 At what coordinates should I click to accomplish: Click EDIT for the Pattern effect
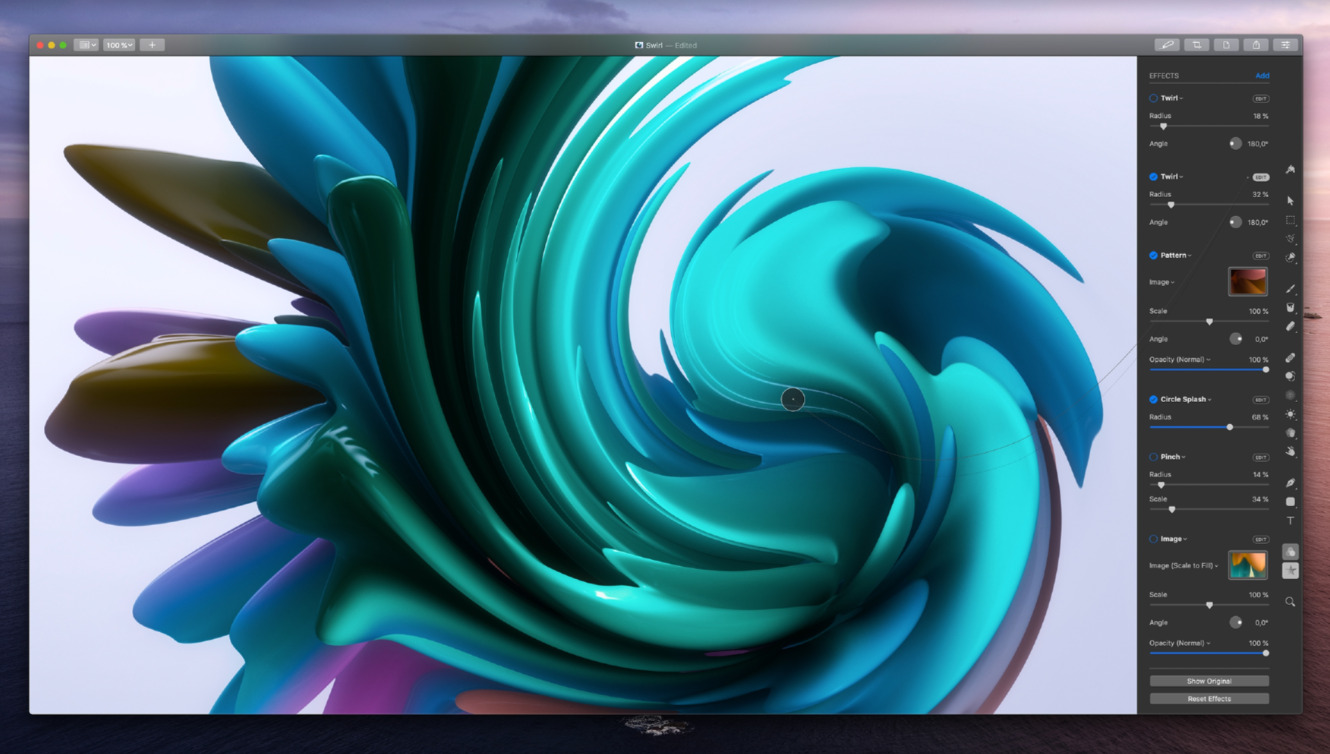pyautogui.click(x=1261, y=256)
